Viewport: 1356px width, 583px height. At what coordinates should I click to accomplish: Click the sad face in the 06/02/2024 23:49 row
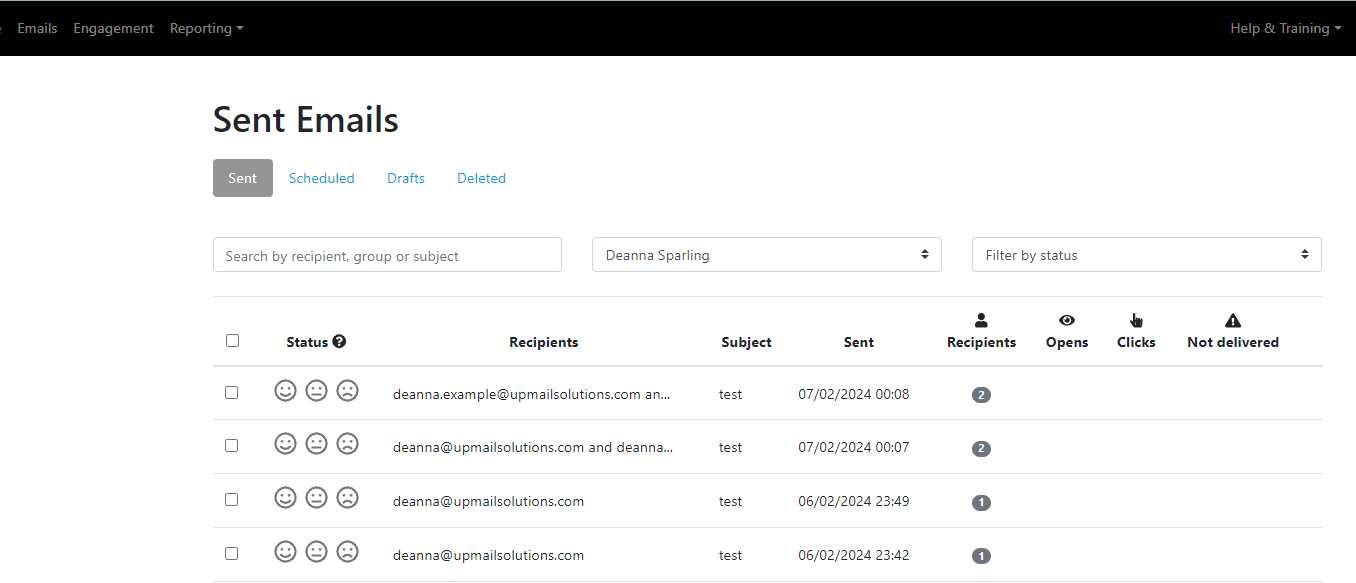[x=347, y=498]
